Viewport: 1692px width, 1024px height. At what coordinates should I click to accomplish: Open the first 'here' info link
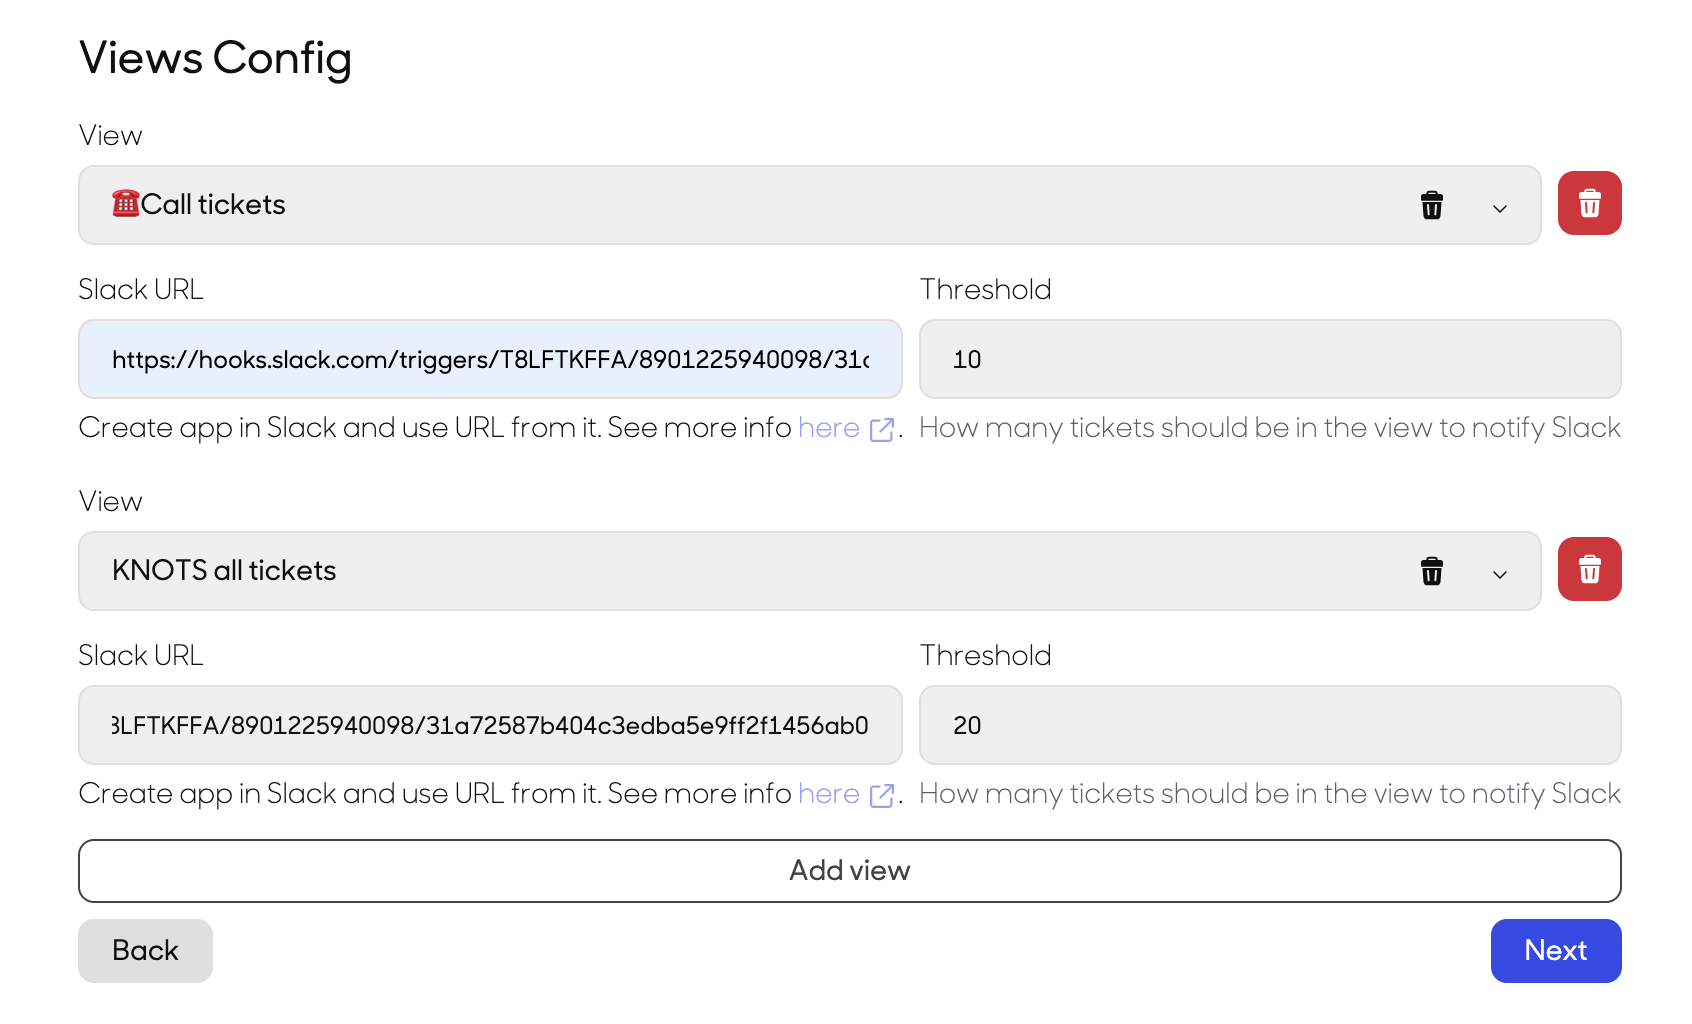tap(829, 428)
